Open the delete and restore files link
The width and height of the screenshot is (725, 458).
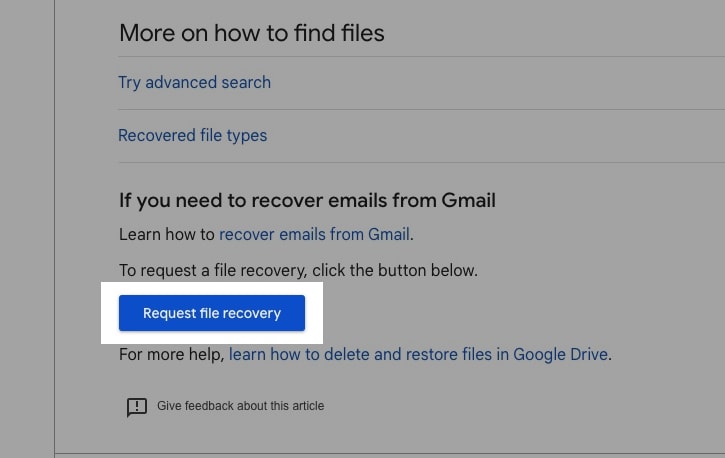click(x=418, y=354)
